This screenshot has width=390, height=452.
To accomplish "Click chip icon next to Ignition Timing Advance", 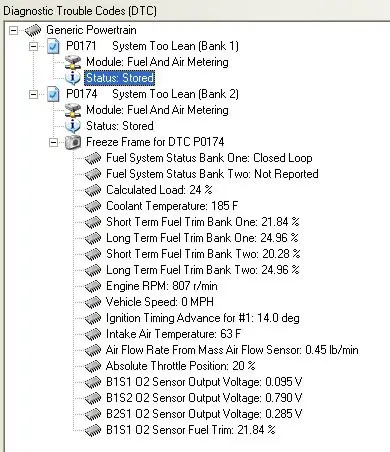I will coord(93,318).
